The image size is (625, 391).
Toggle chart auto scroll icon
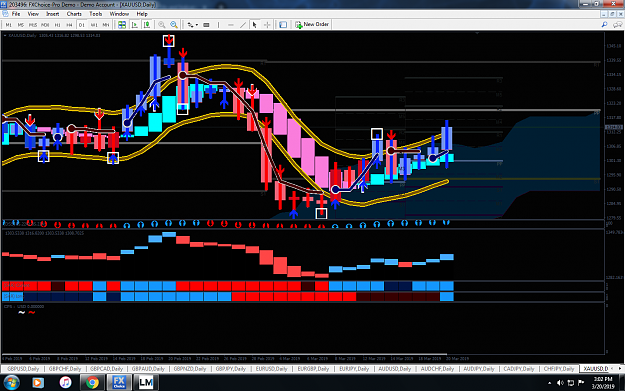tap(147, 25)
